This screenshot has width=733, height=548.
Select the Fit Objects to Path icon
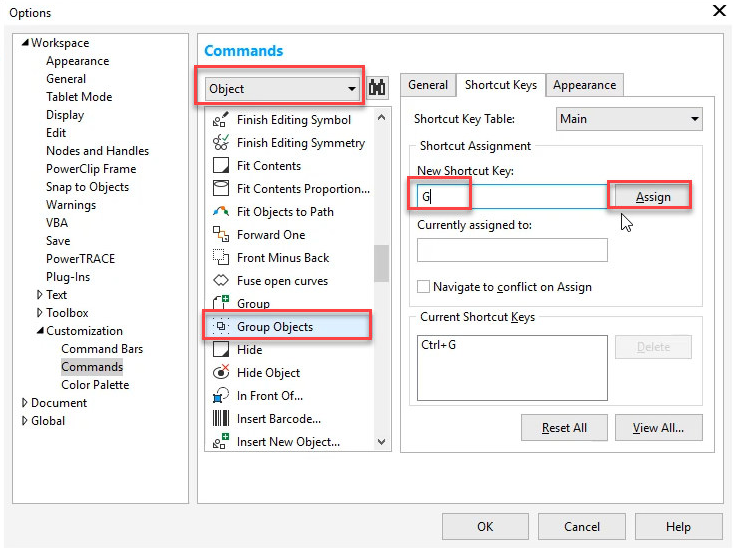(221, 212)
